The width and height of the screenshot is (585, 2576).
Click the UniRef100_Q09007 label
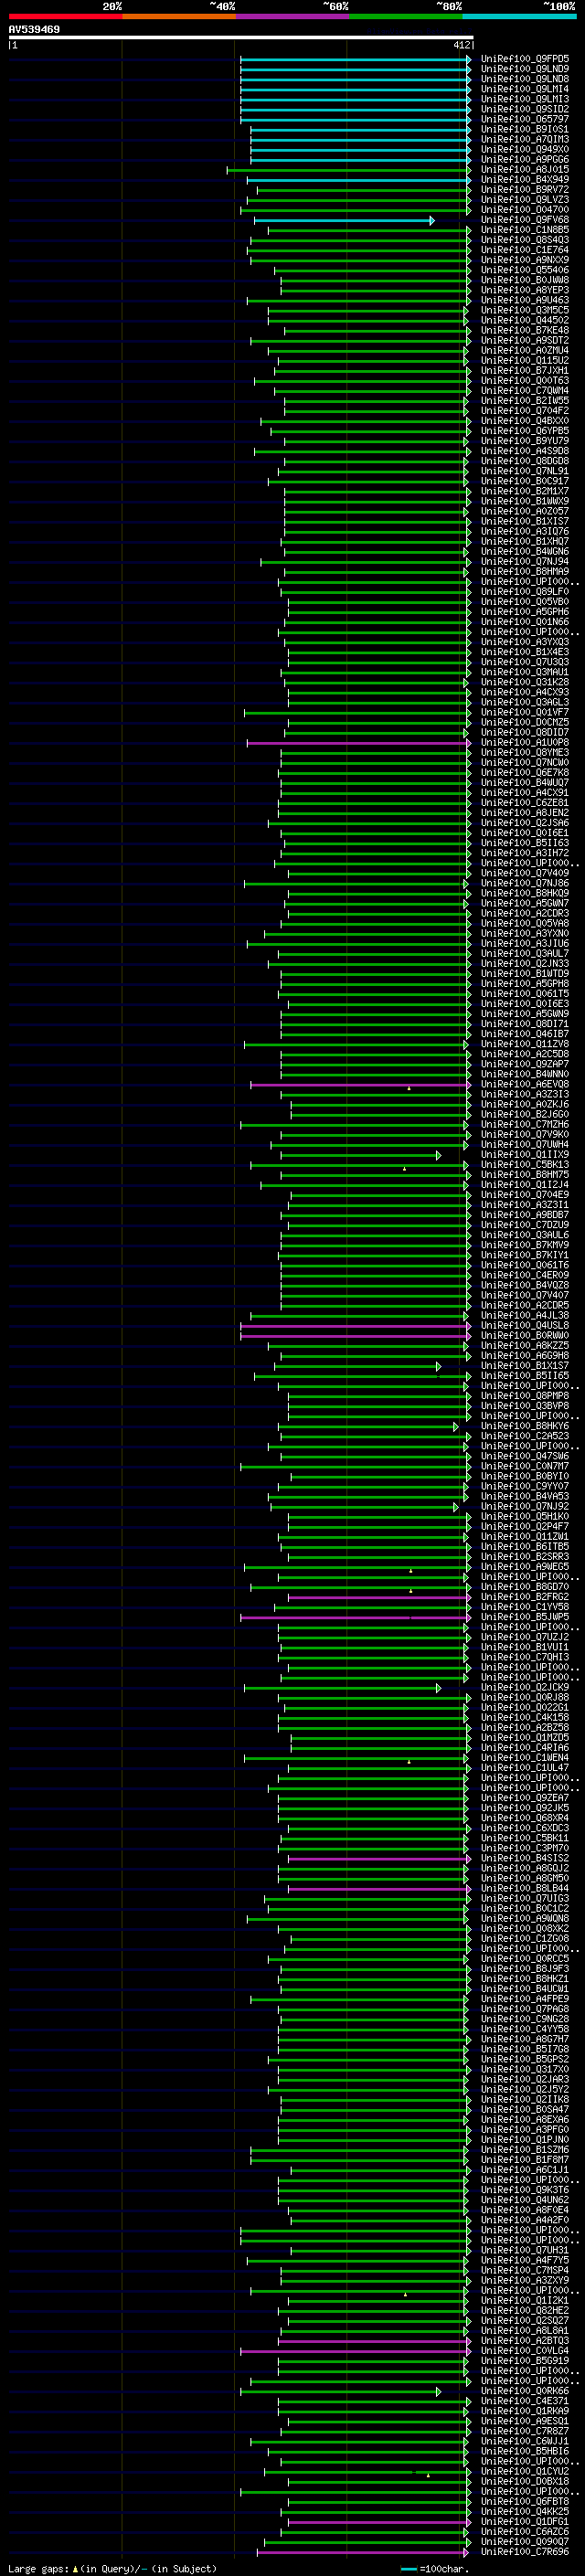pyautogui.click(x=525, y=2542)
